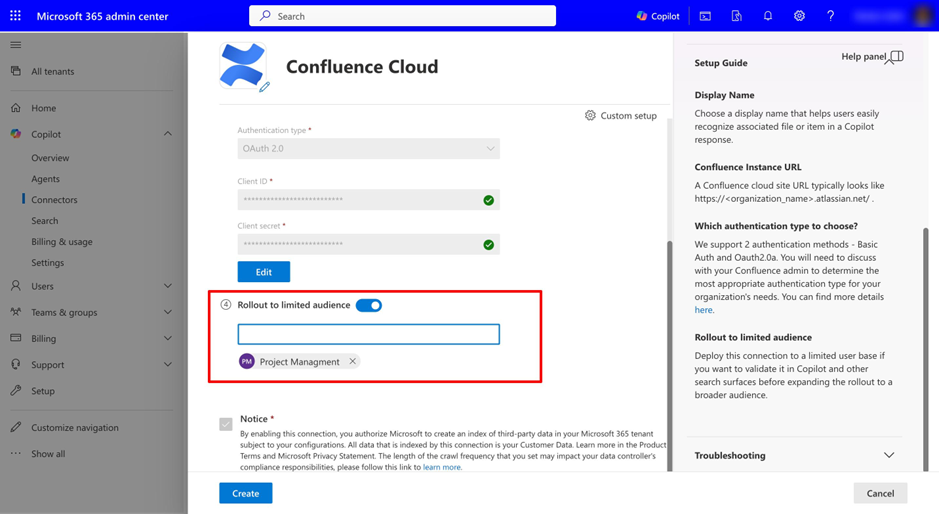Open Copilot Overview page
939x514 pixels.
pyautogui.click(x=50, y=158)
